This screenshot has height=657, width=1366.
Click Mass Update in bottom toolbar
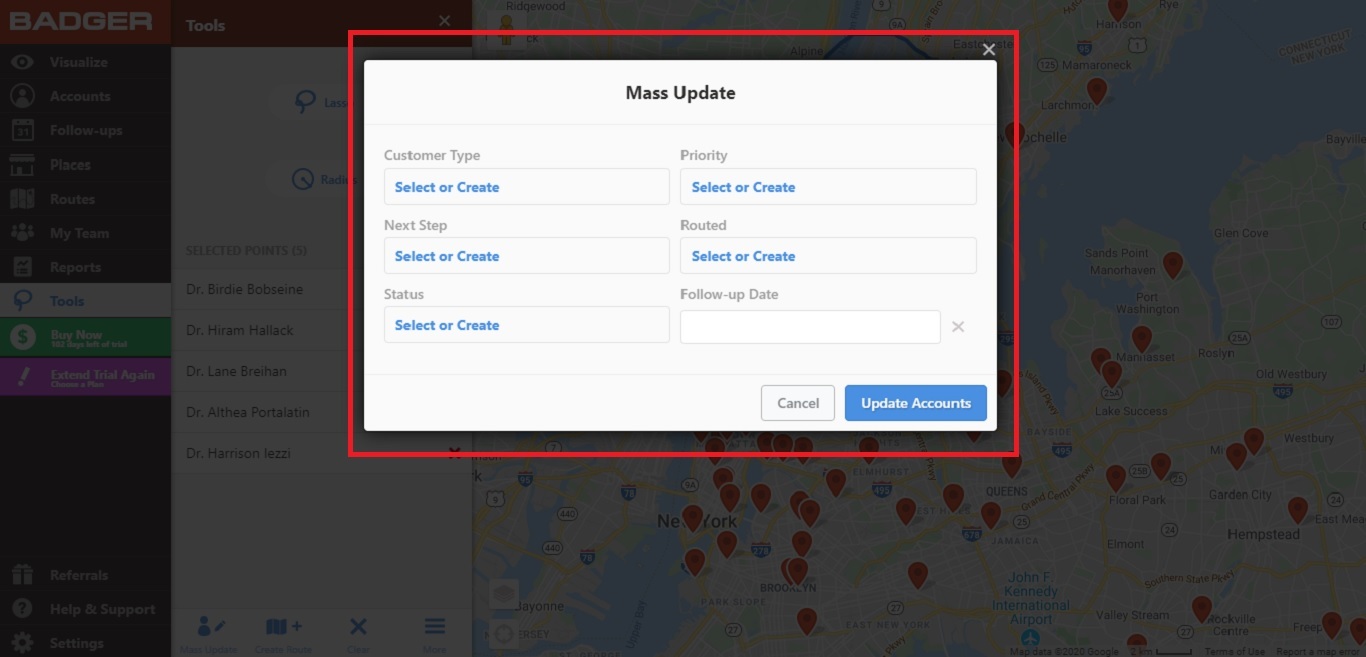point(210,634)
